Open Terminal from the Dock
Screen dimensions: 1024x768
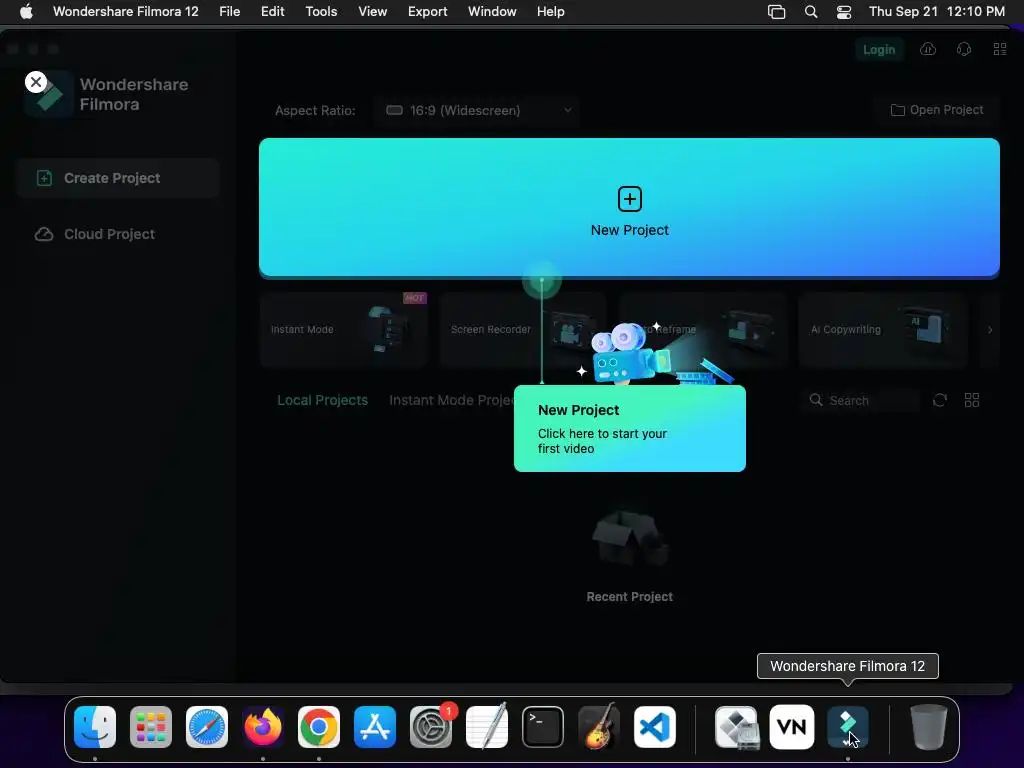click(543, 727)
